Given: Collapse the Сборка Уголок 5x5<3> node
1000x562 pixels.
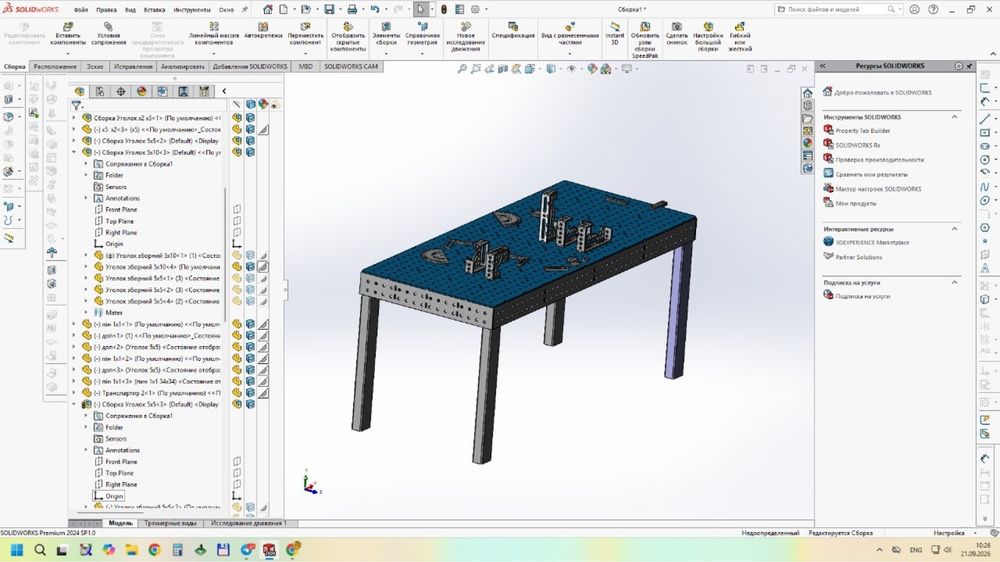Looking at the screenshot, I should pyautogui.click(x=74, y=404).
